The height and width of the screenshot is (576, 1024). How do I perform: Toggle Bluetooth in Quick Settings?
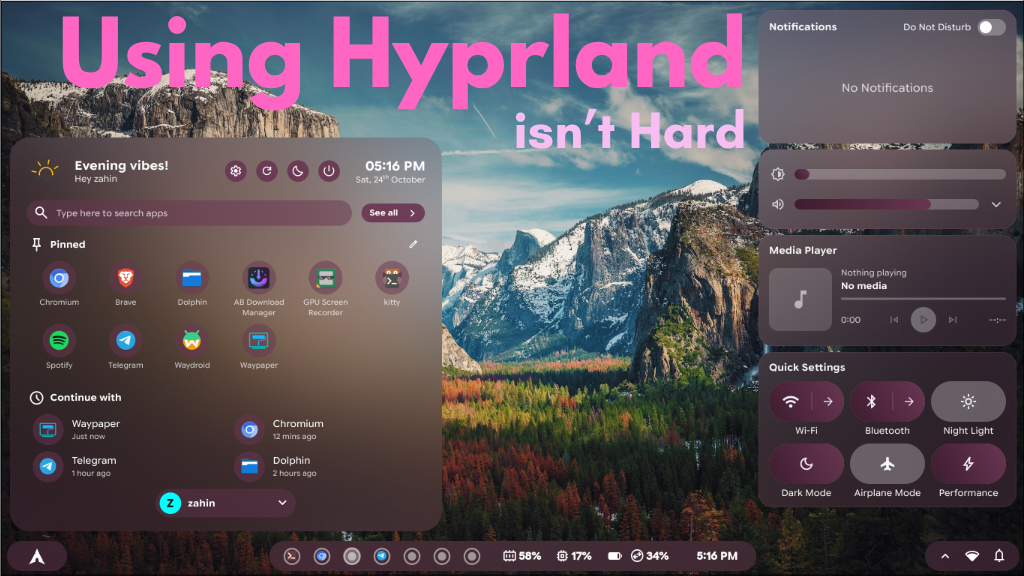click(871, 402)
